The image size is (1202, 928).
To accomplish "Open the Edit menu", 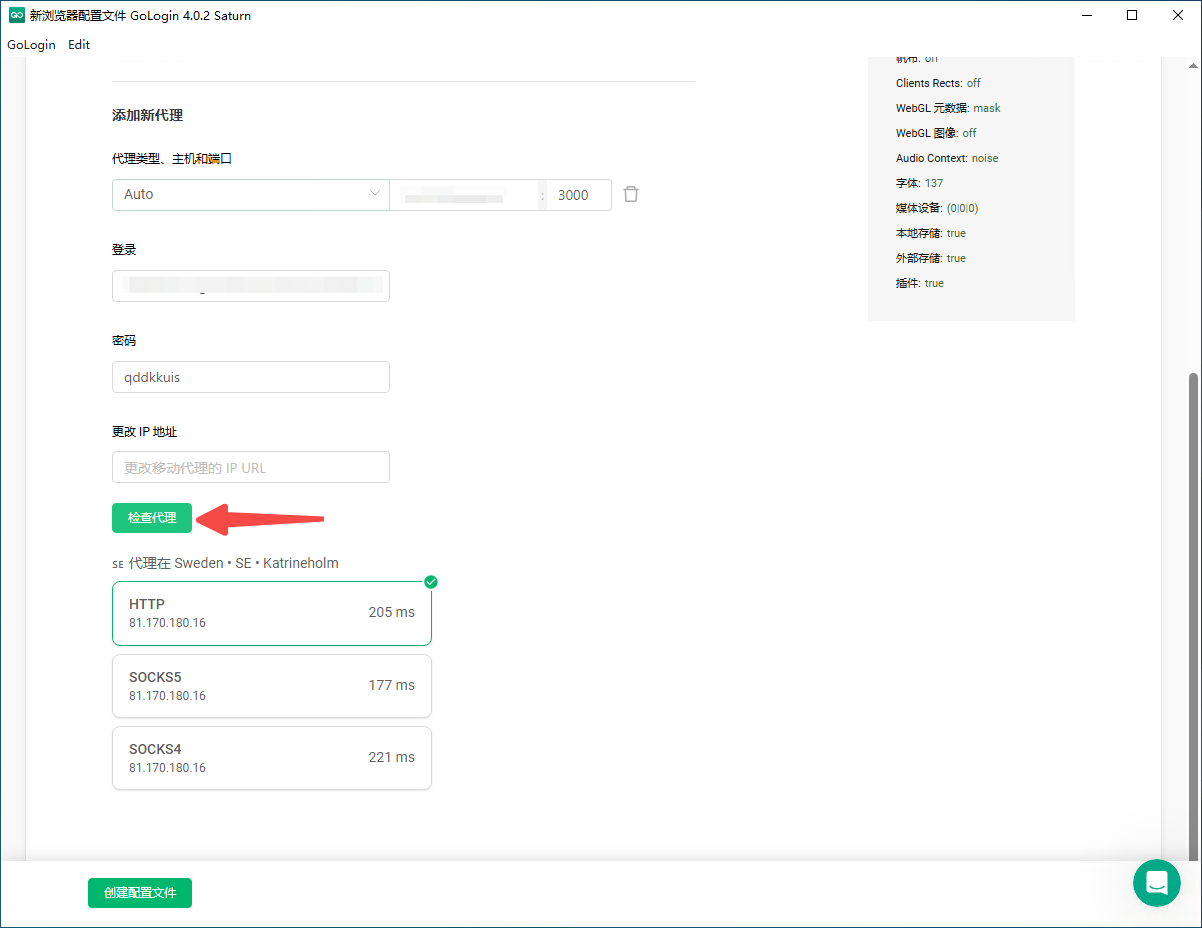I will click(x=79, y=45).
